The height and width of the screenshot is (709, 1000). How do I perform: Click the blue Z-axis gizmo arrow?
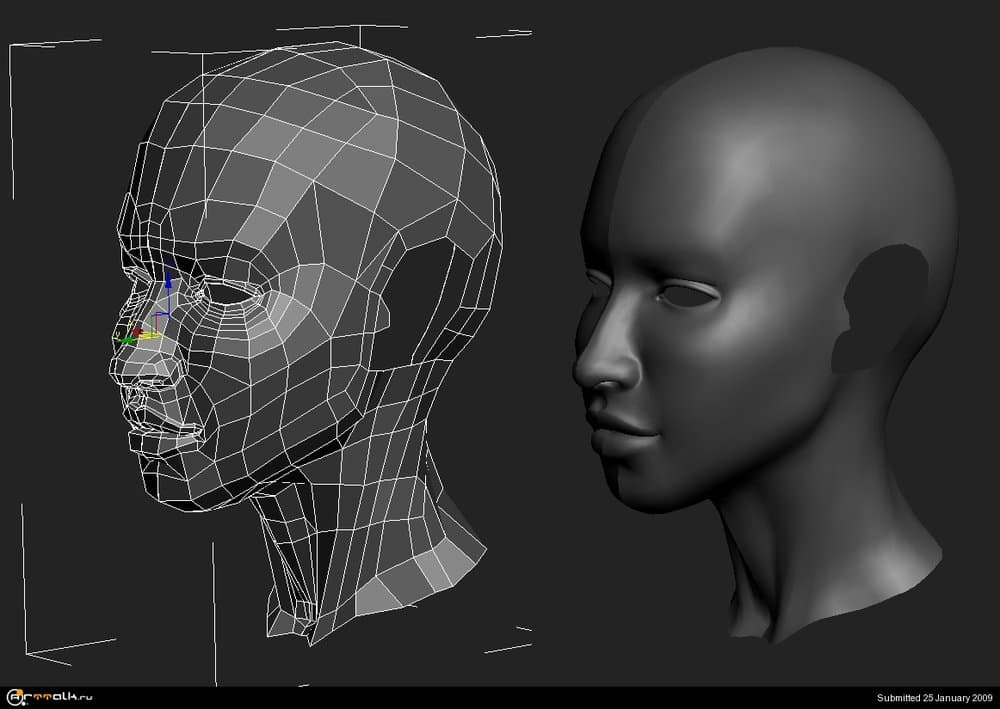[x=168, y=282]
